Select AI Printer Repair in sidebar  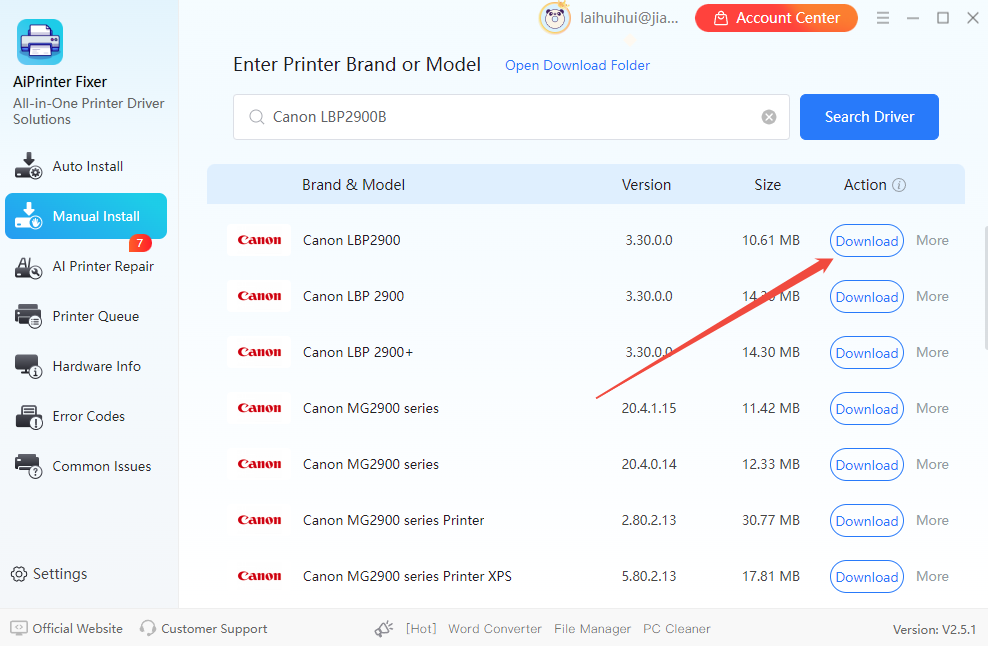[94, 267]
